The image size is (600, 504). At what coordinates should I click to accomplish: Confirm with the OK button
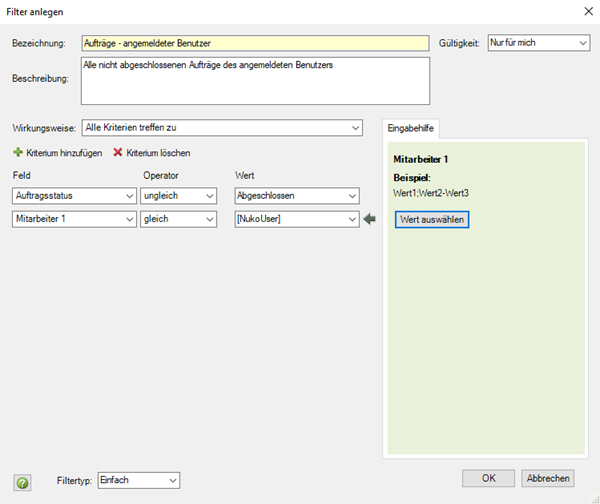pos(488,478)
